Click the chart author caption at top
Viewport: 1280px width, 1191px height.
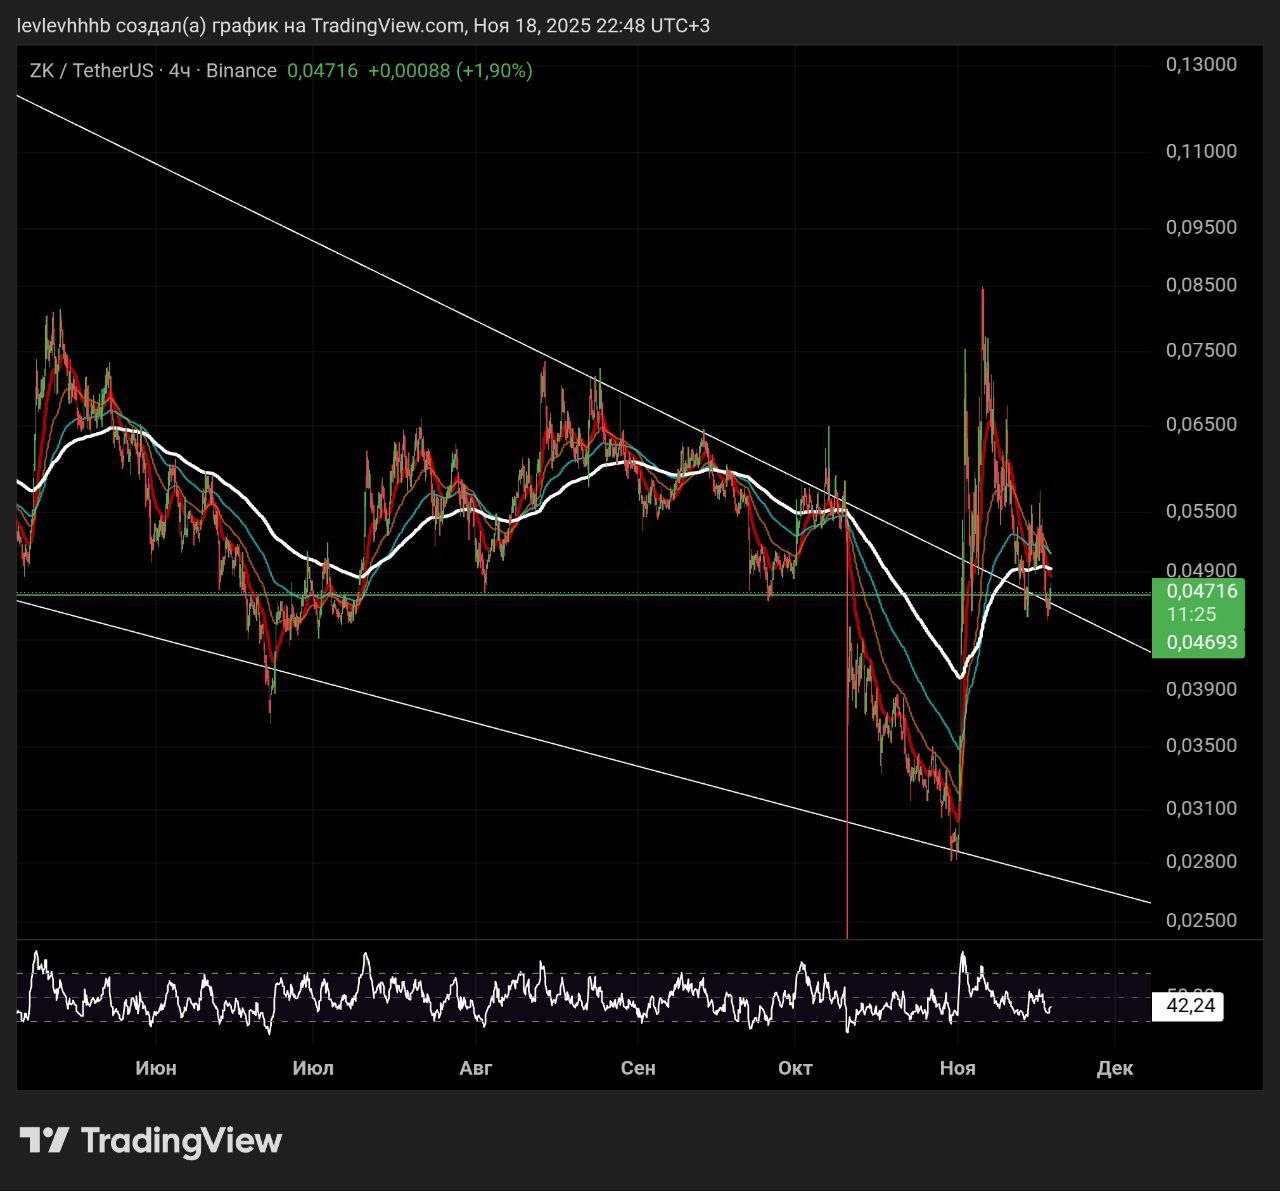pyautogui.click(x=364, y=25)
